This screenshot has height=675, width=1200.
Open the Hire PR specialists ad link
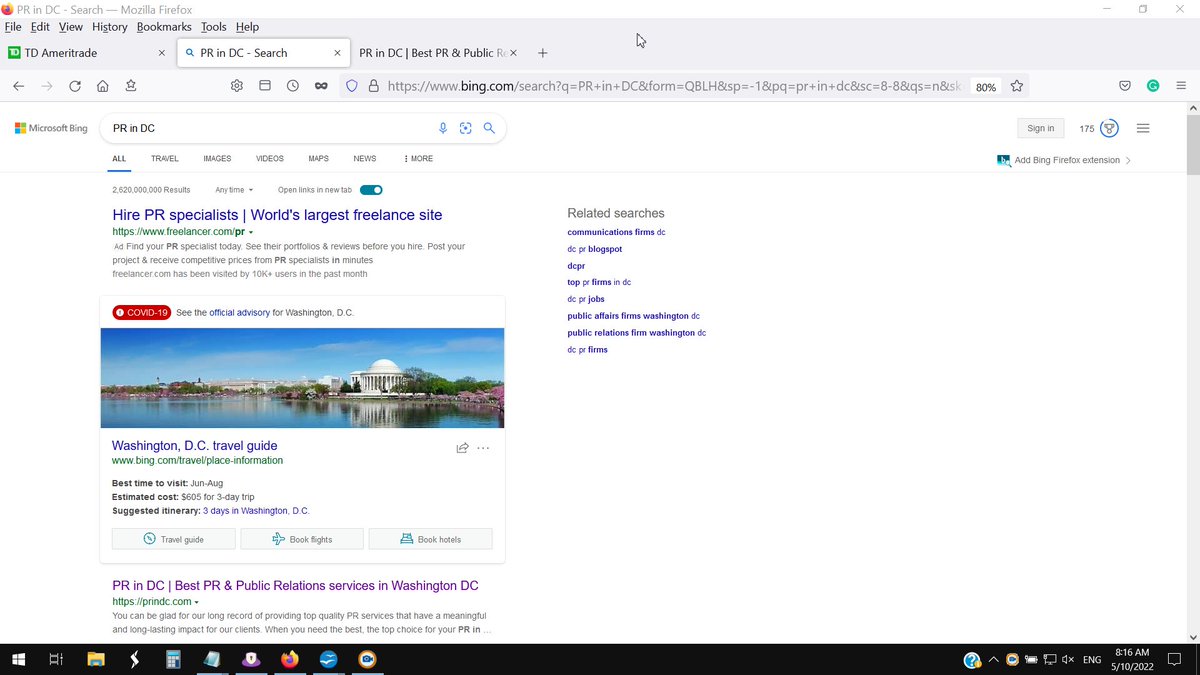(x=277, y=215)
